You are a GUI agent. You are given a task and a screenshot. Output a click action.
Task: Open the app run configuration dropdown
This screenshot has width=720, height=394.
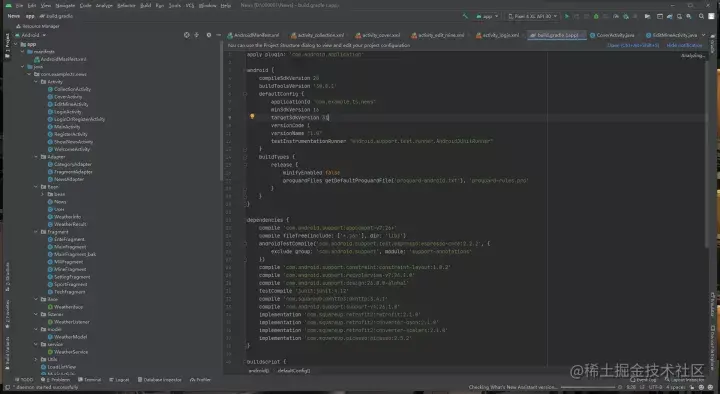(487, 16)
